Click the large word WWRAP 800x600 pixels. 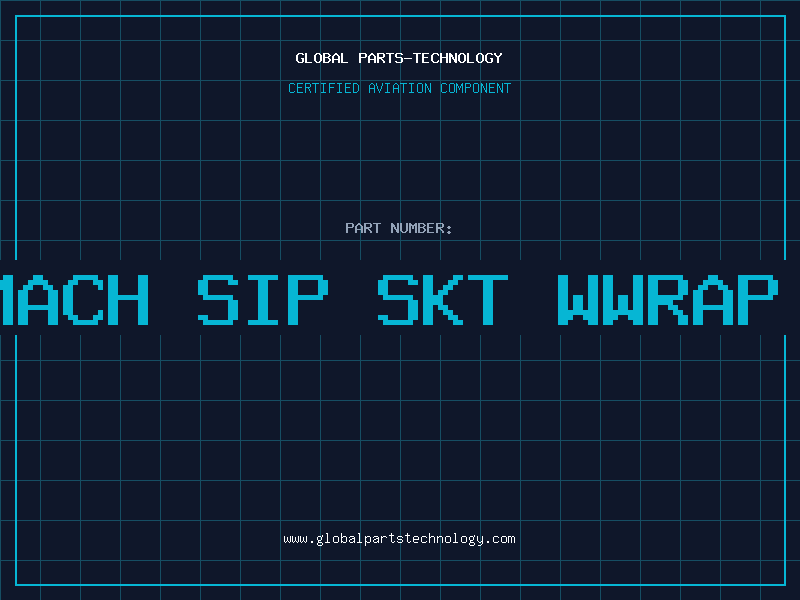click(667, 299)
